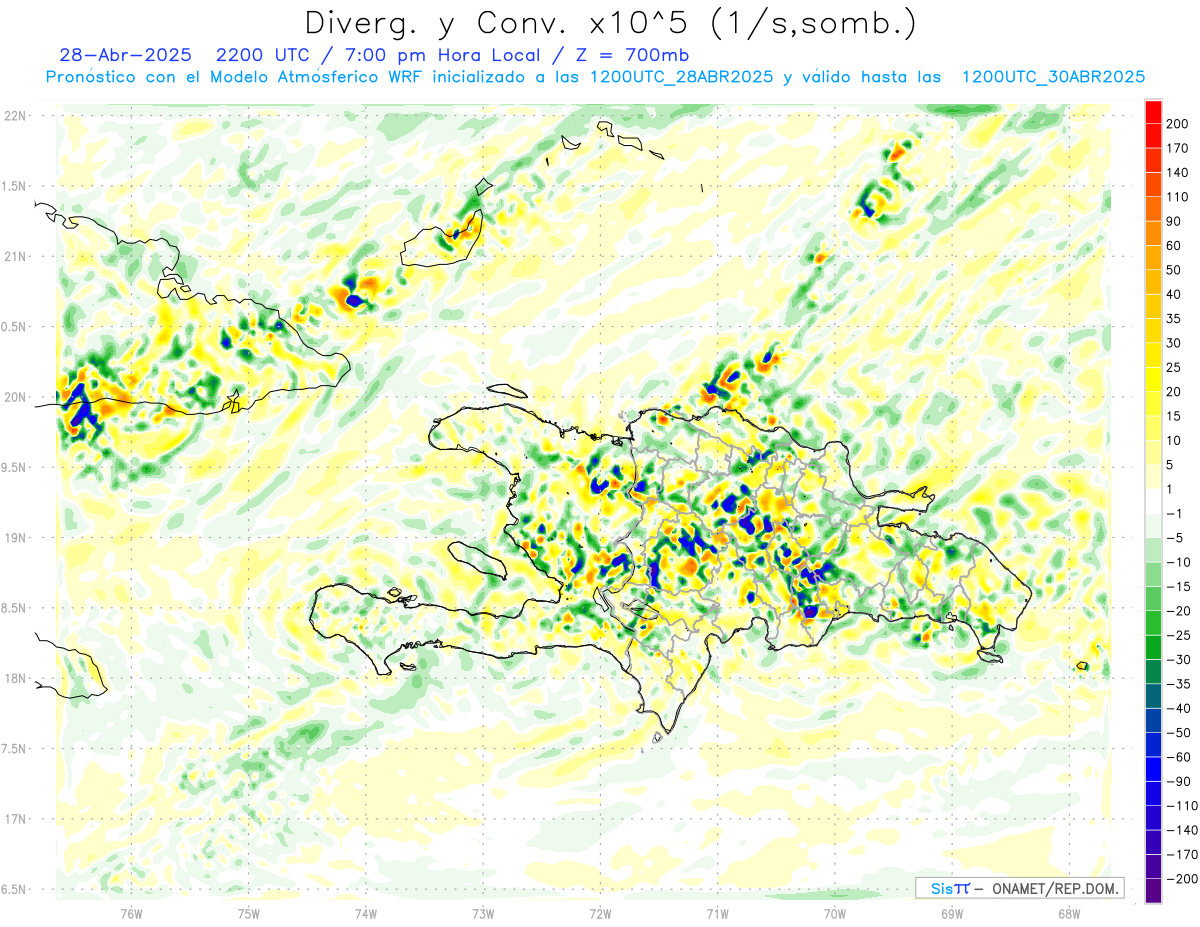This screenshot has width=1200, height=927.
Task: Click the '1200UTC_30ABR2025' valid-until time
Action: (x=1053, y=77)
